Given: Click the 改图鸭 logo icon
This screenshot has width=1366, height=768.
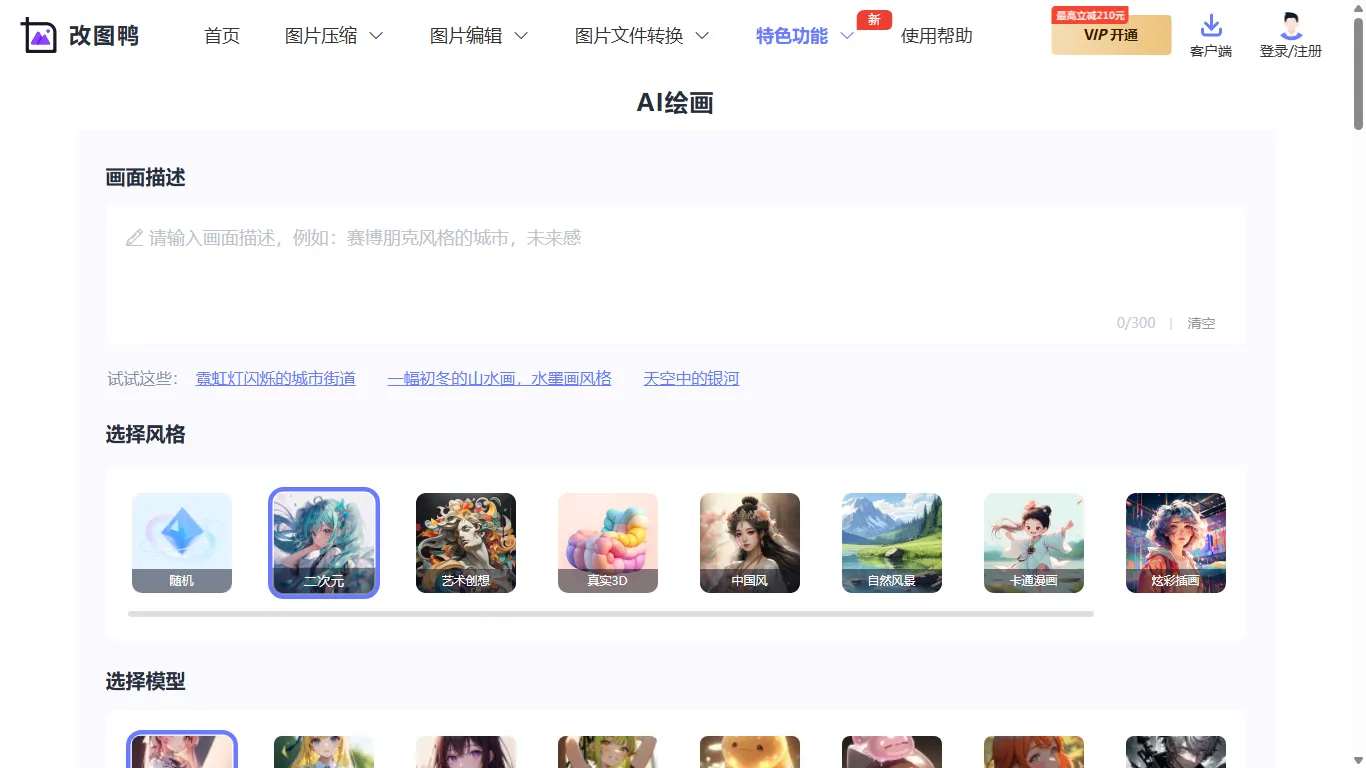Looking at the screenshot, I should point(37,35).
